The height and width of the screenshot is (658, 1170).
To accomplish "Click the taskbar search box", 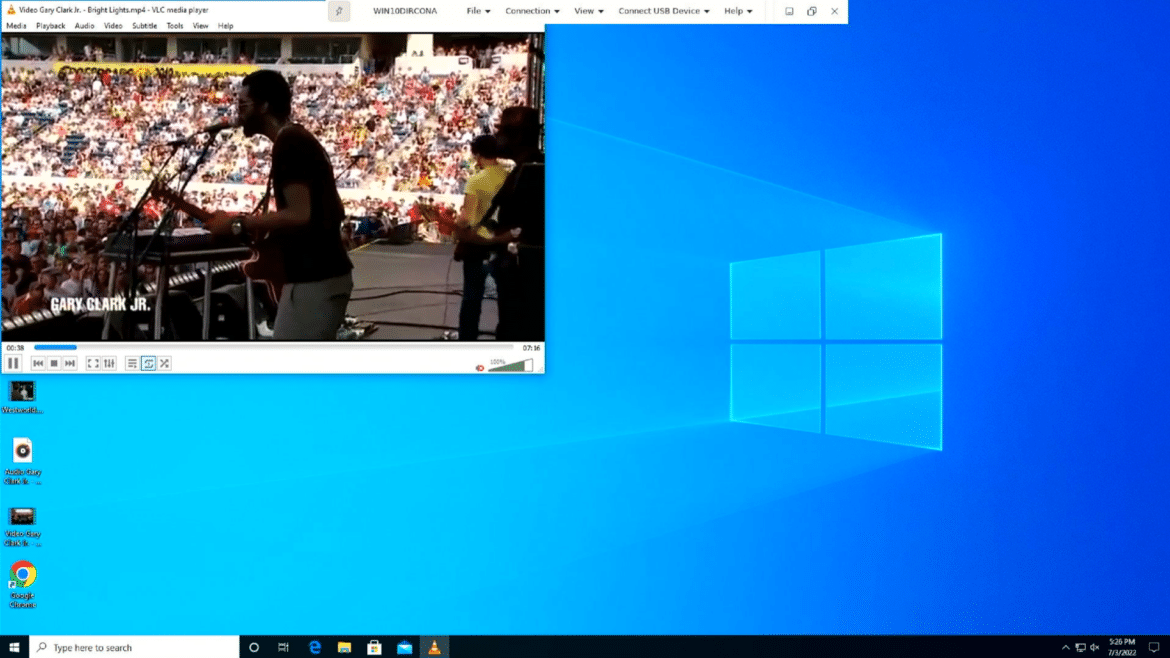I will 134,647.
